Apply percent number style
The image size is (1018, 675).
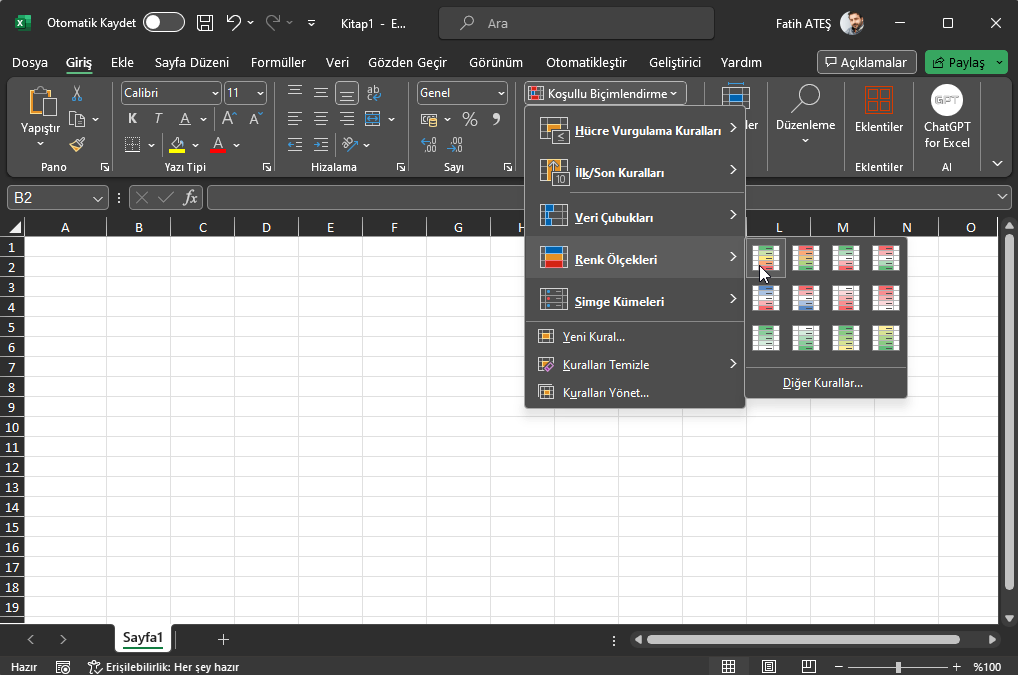pos(469,118)
